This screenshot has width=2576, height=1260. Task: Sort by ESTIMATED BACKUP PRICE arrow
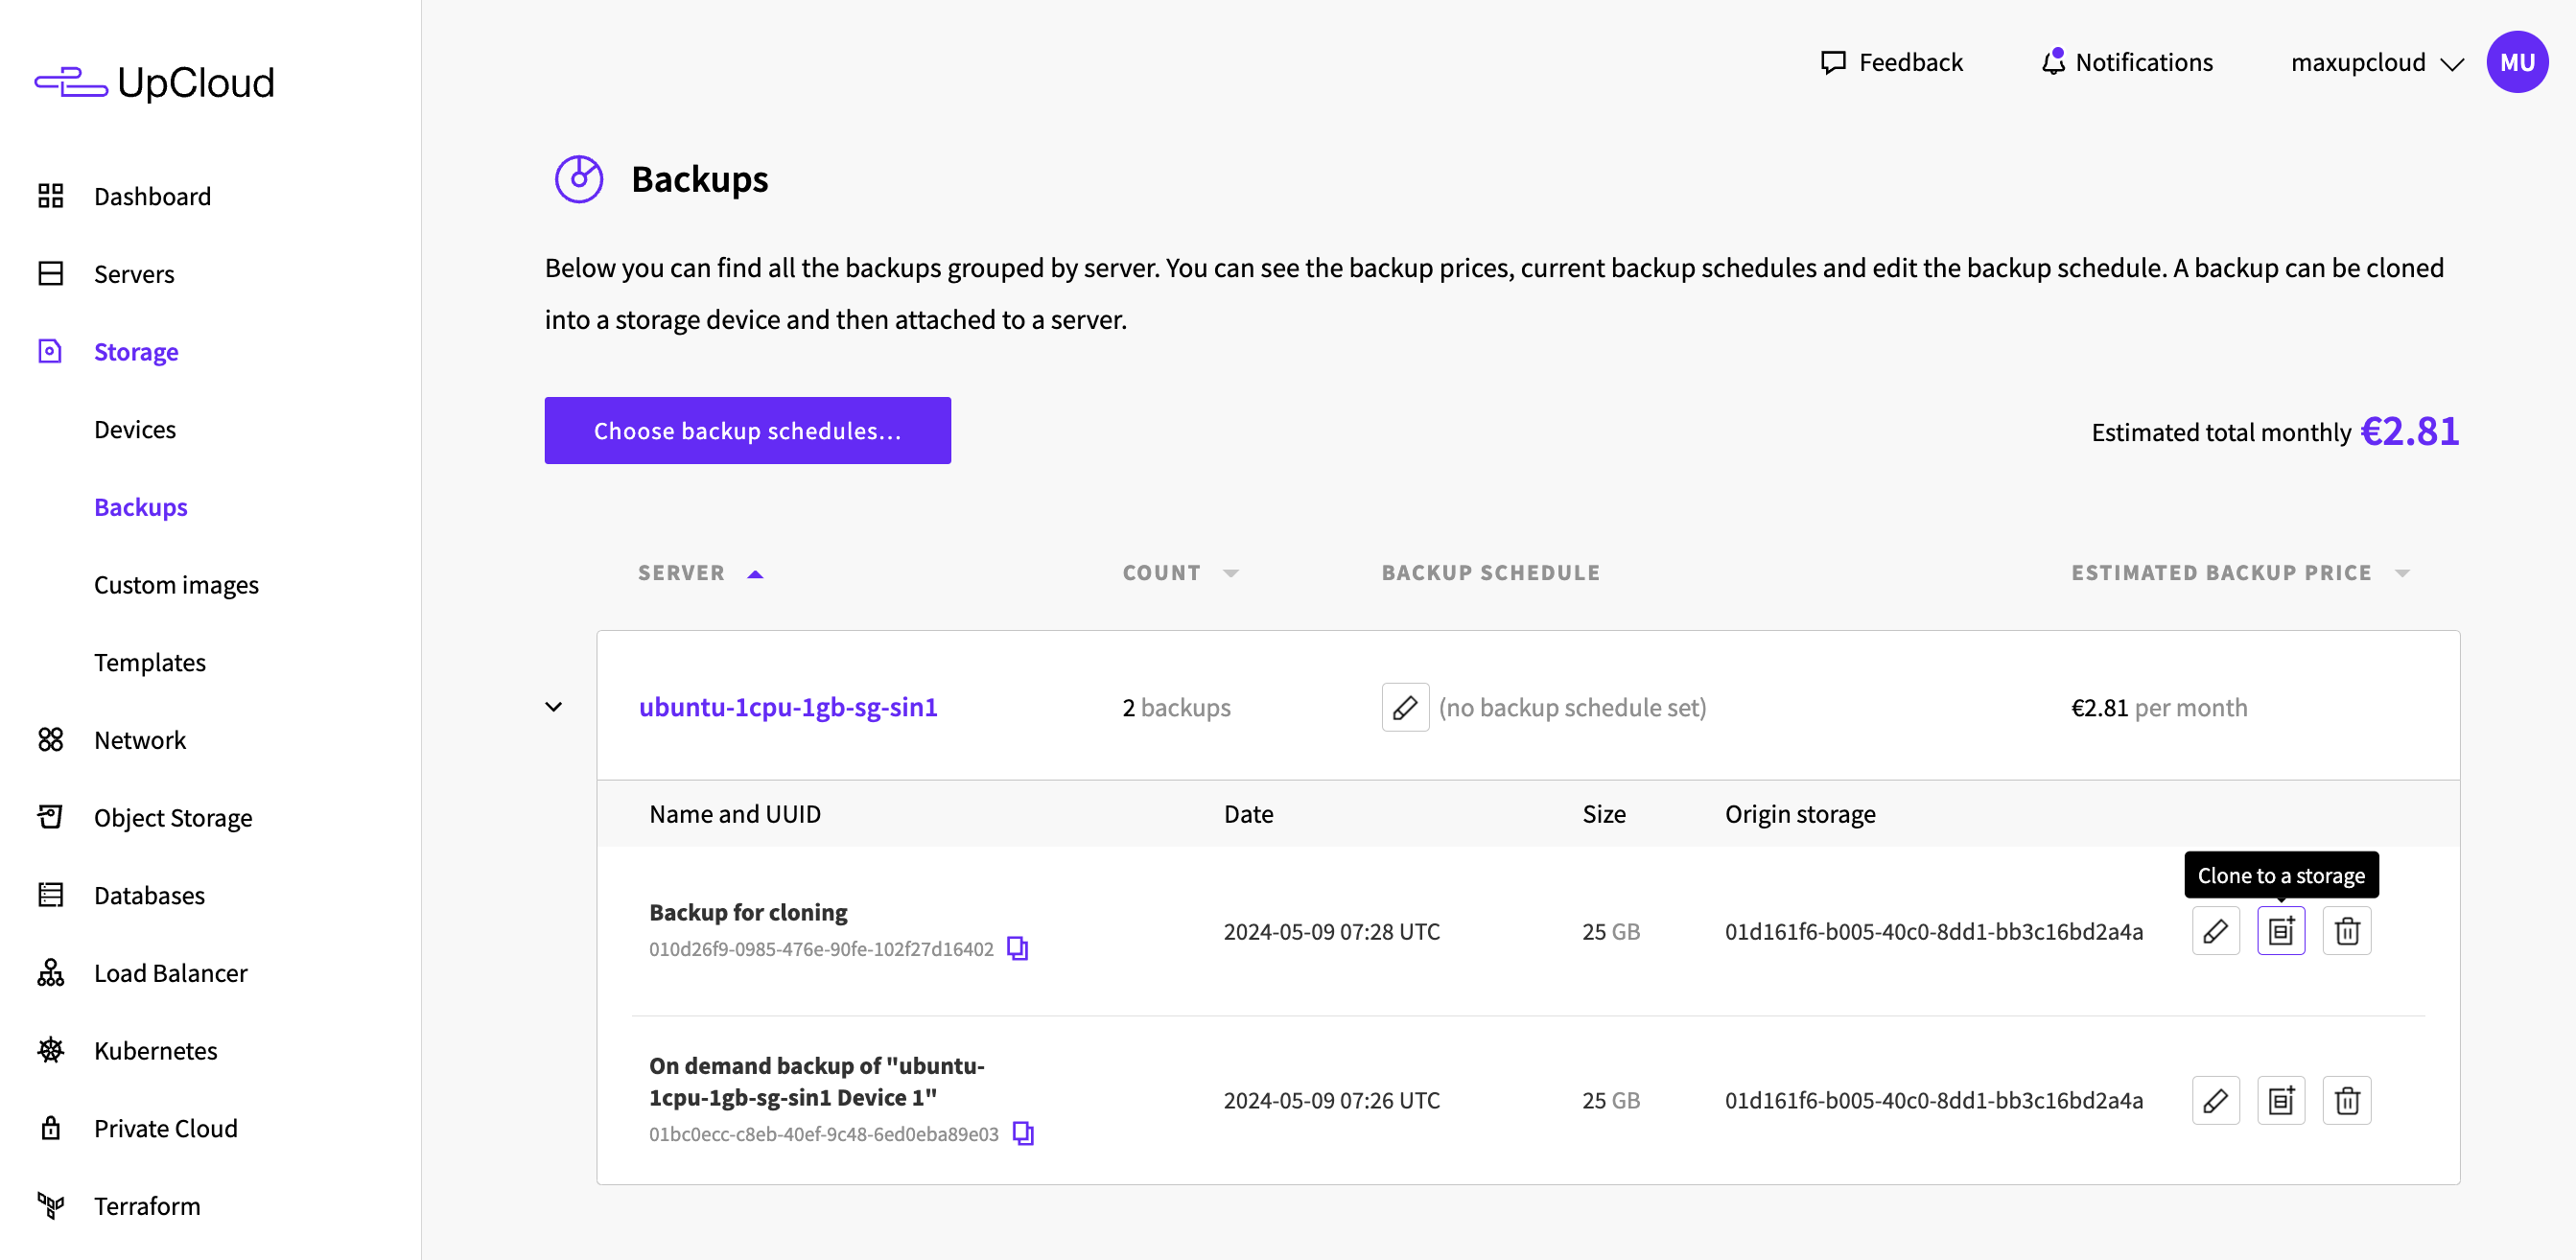click(2403, 574)
